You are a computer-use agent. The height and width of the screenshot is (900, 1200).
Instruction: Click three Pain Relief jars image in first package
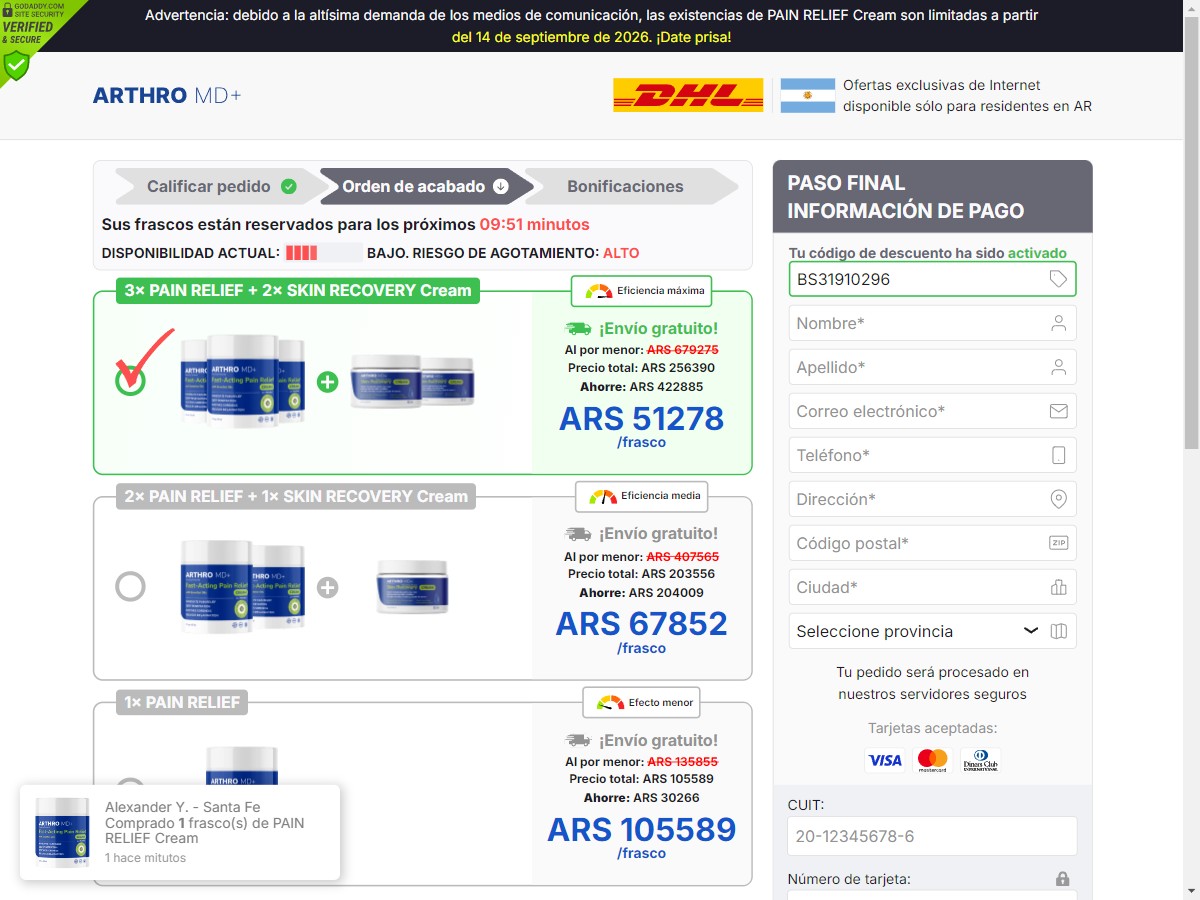point(242,381)
